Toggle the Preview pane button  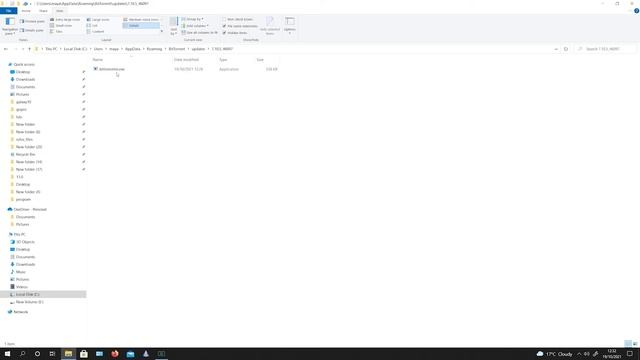pos(32,21)
